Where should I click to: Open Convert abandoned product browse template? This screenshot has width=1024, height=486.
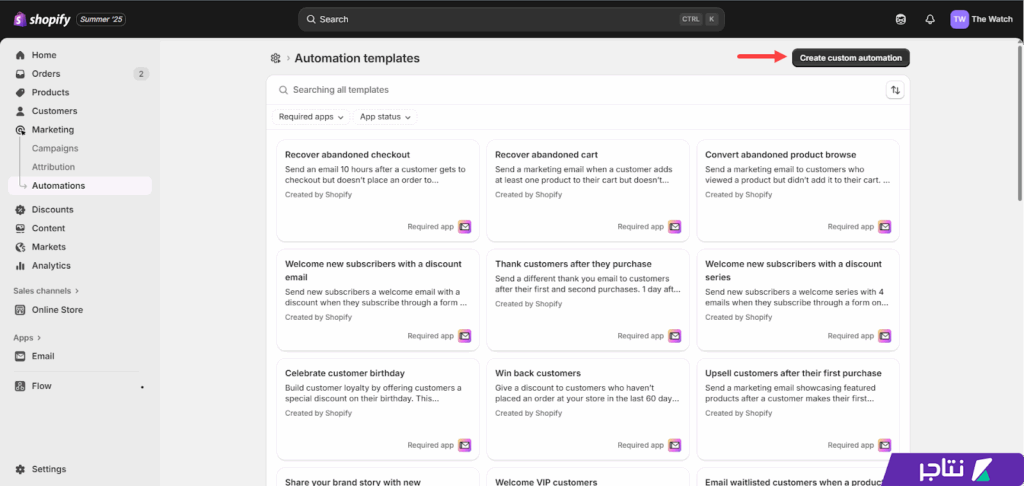798,191
